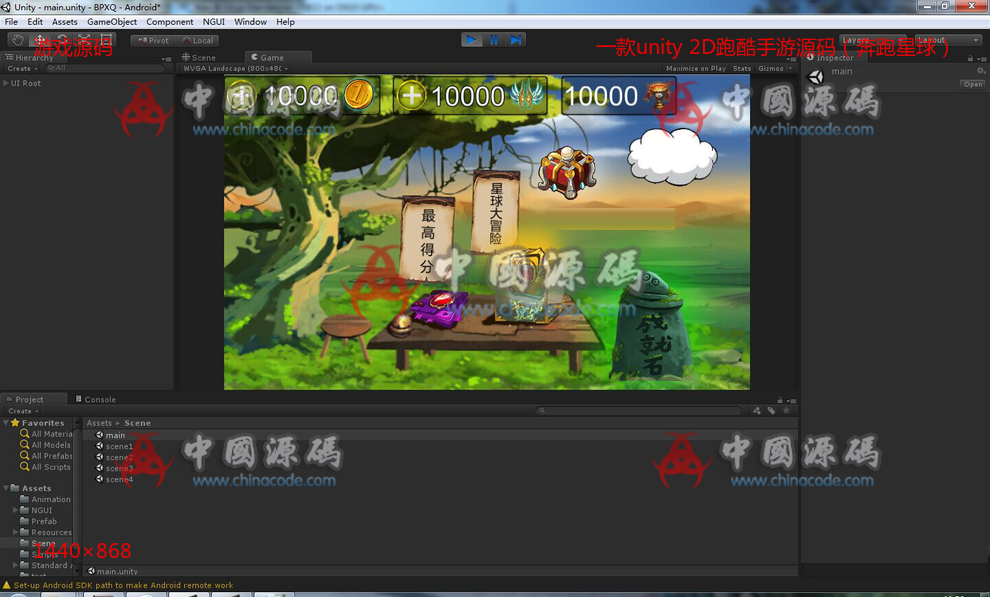Select All Models favorite search
Viewport: 990px width, 597px height.
pos(45,445)
